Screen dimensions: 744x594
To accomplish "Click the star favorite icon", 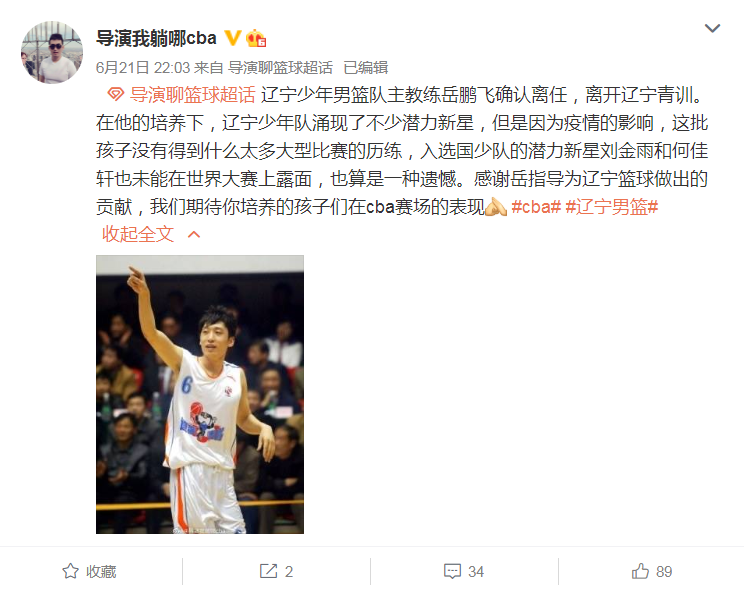I will tap(71, 571).
